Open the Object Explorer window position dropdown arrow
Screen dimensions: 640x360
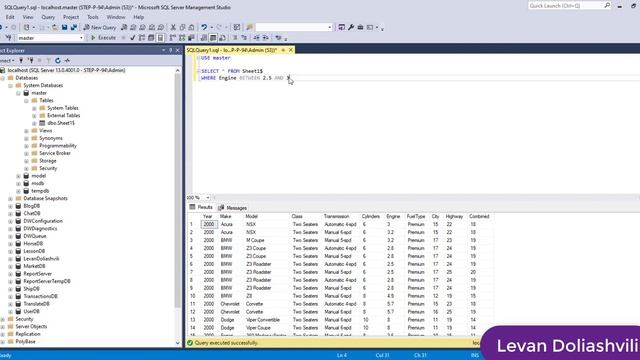(164, 50)
